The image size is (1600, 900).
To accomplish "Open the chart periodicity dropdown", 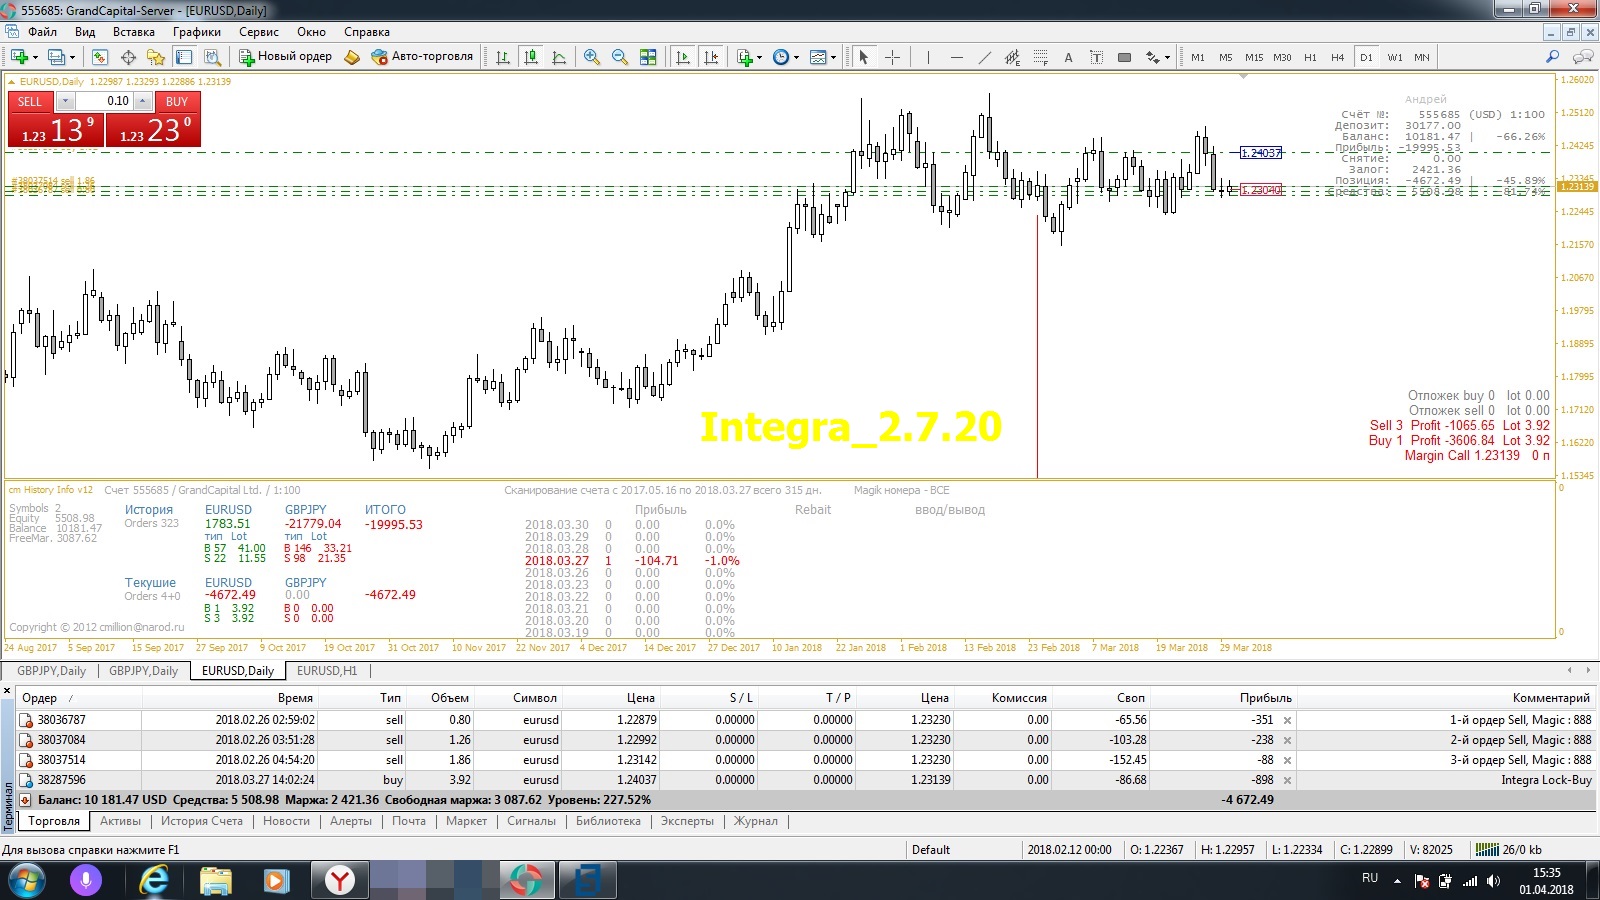I will pyautogui.click(x=786, y=57).
